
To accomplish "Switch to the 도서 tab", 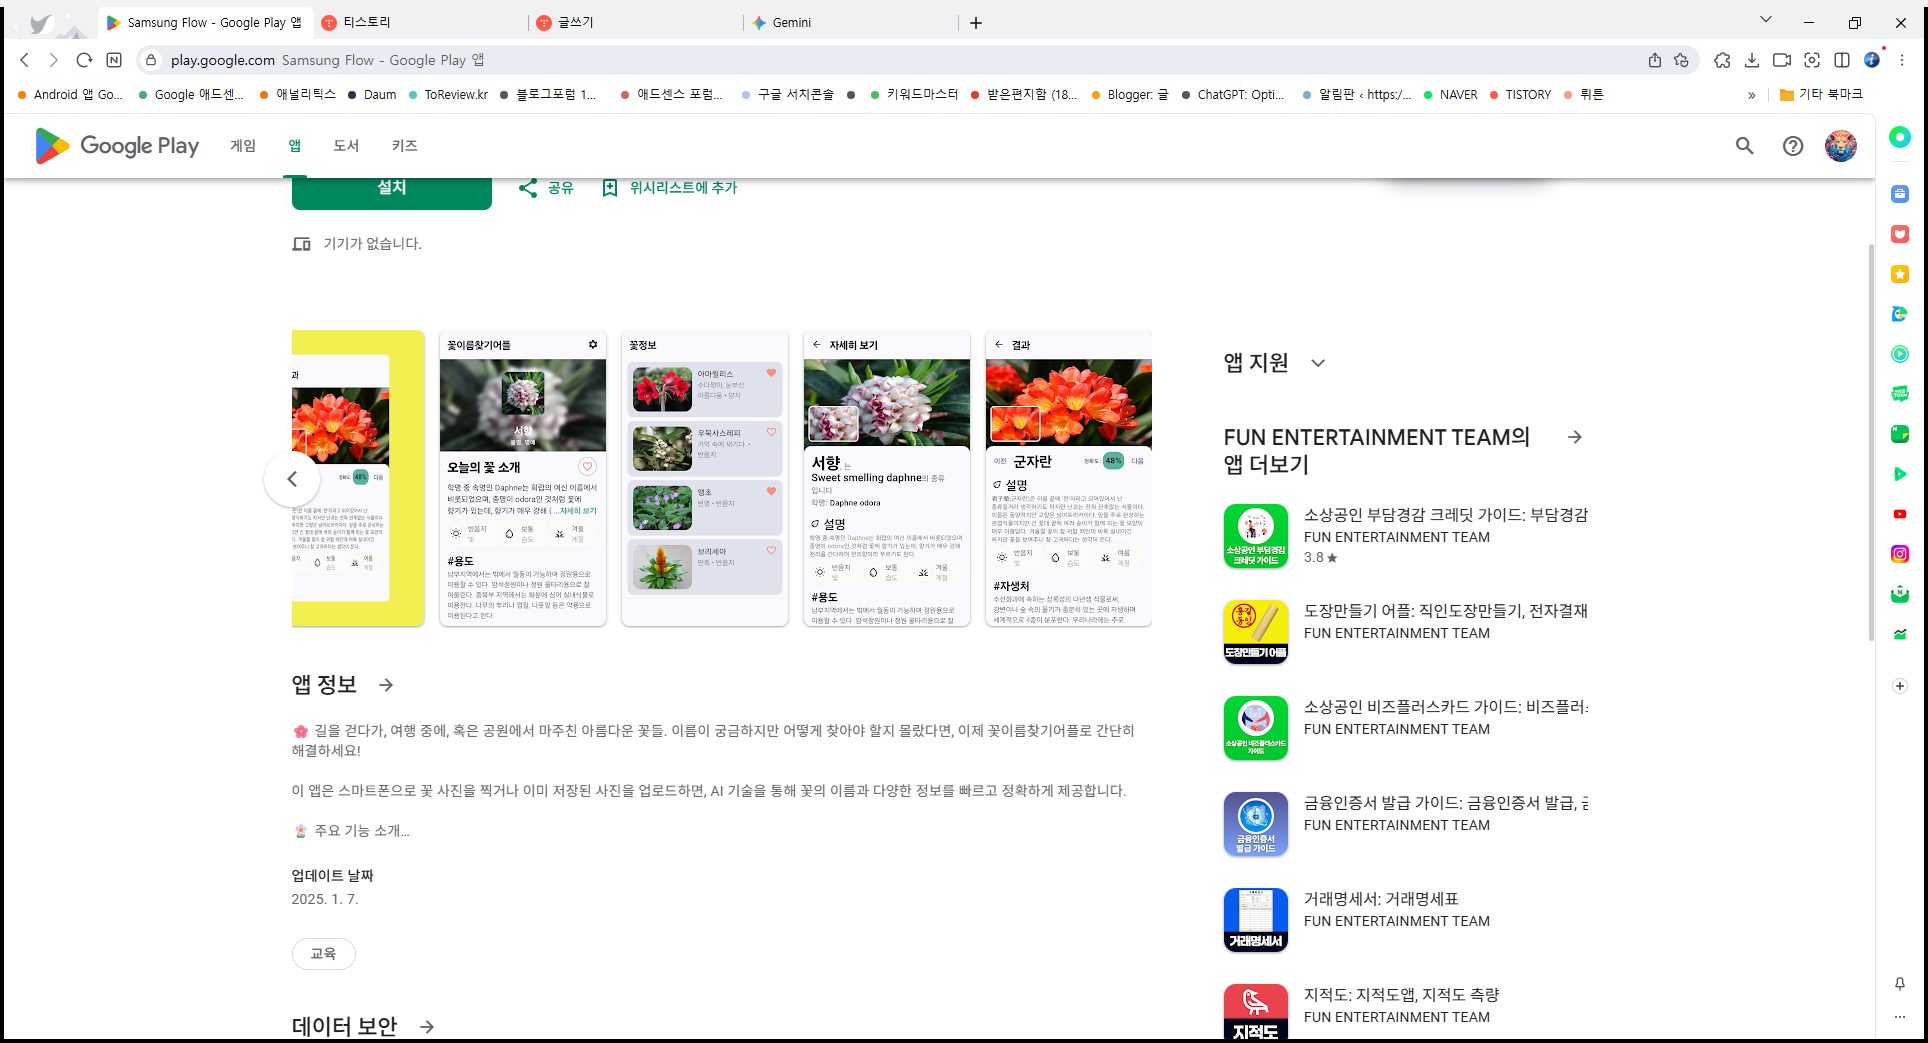I will (345, 146).
